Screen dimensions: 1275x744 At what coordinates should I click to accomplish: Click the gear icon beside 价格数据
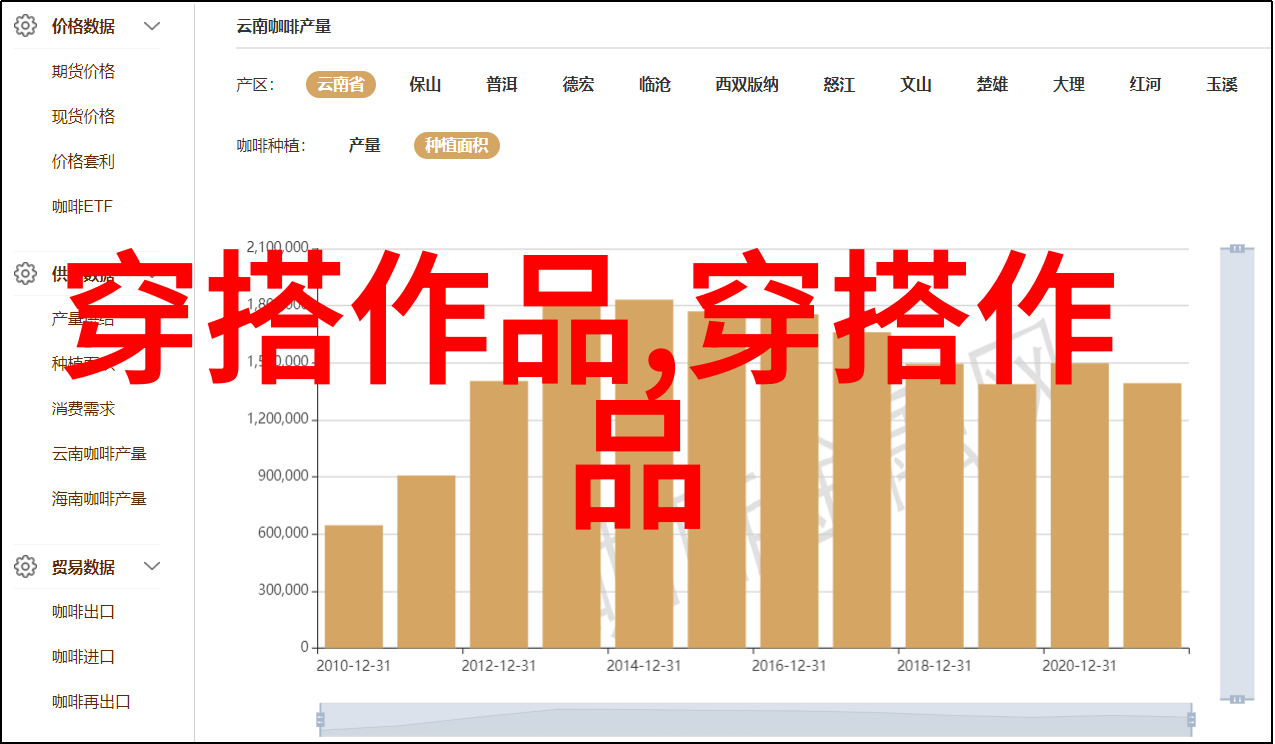pos(25,27)
